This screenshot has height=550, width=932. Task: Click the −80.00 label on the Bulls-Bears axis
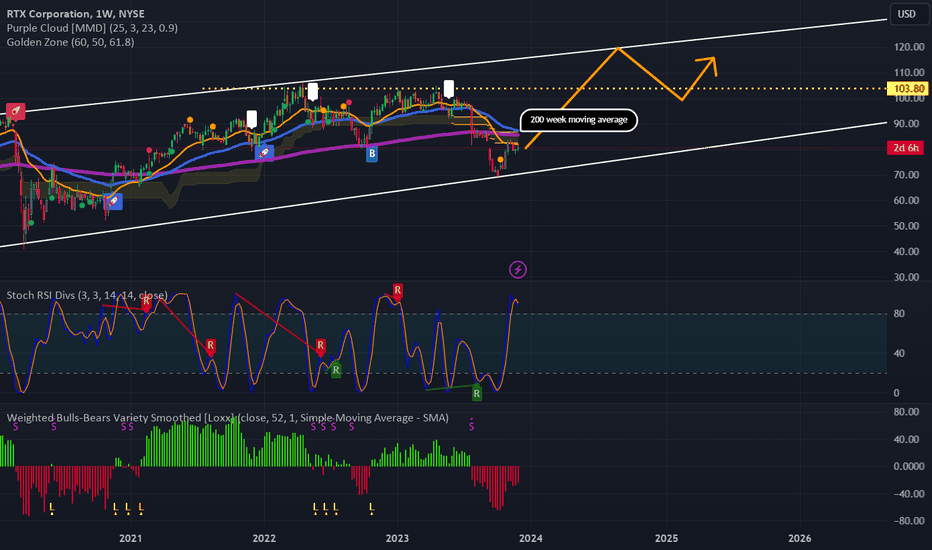click(x=909, y=521)
